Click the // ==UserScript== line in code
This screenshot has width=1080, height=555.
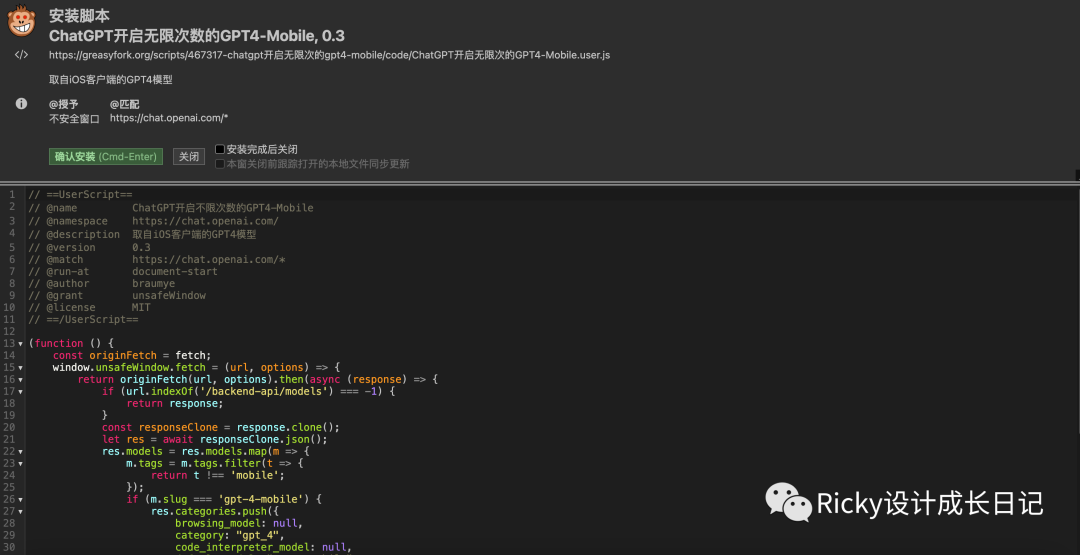[x=80, y=195]
